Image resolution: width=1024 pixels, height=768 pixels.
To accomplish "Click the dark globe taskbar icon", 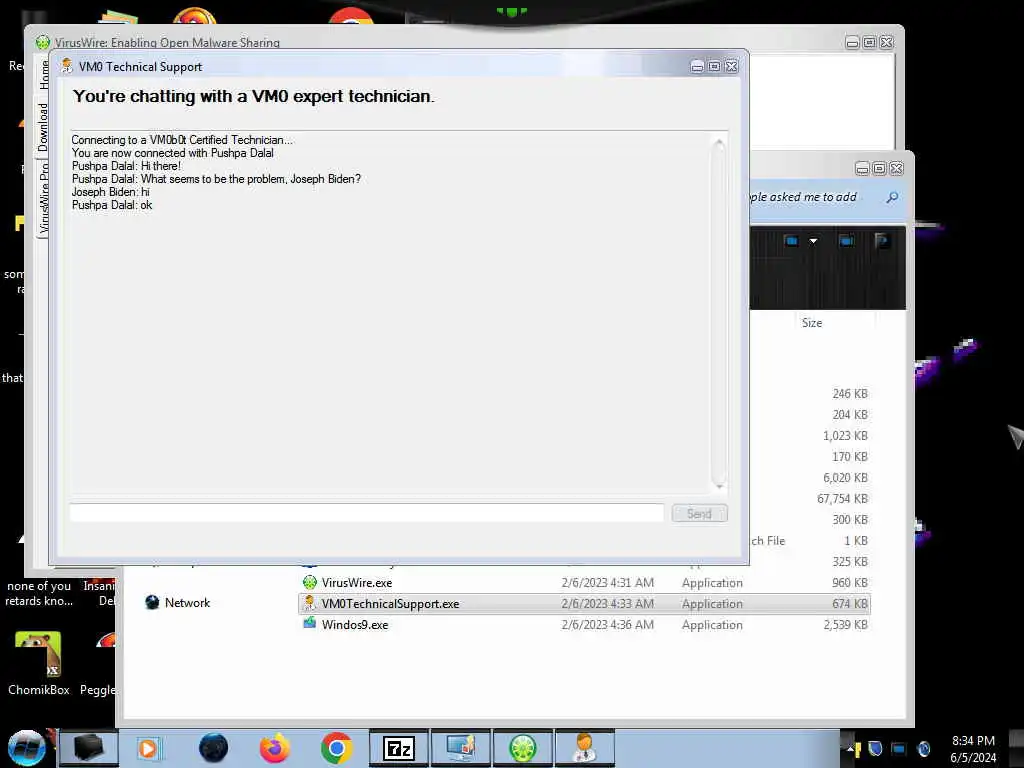I will [213, 748].
